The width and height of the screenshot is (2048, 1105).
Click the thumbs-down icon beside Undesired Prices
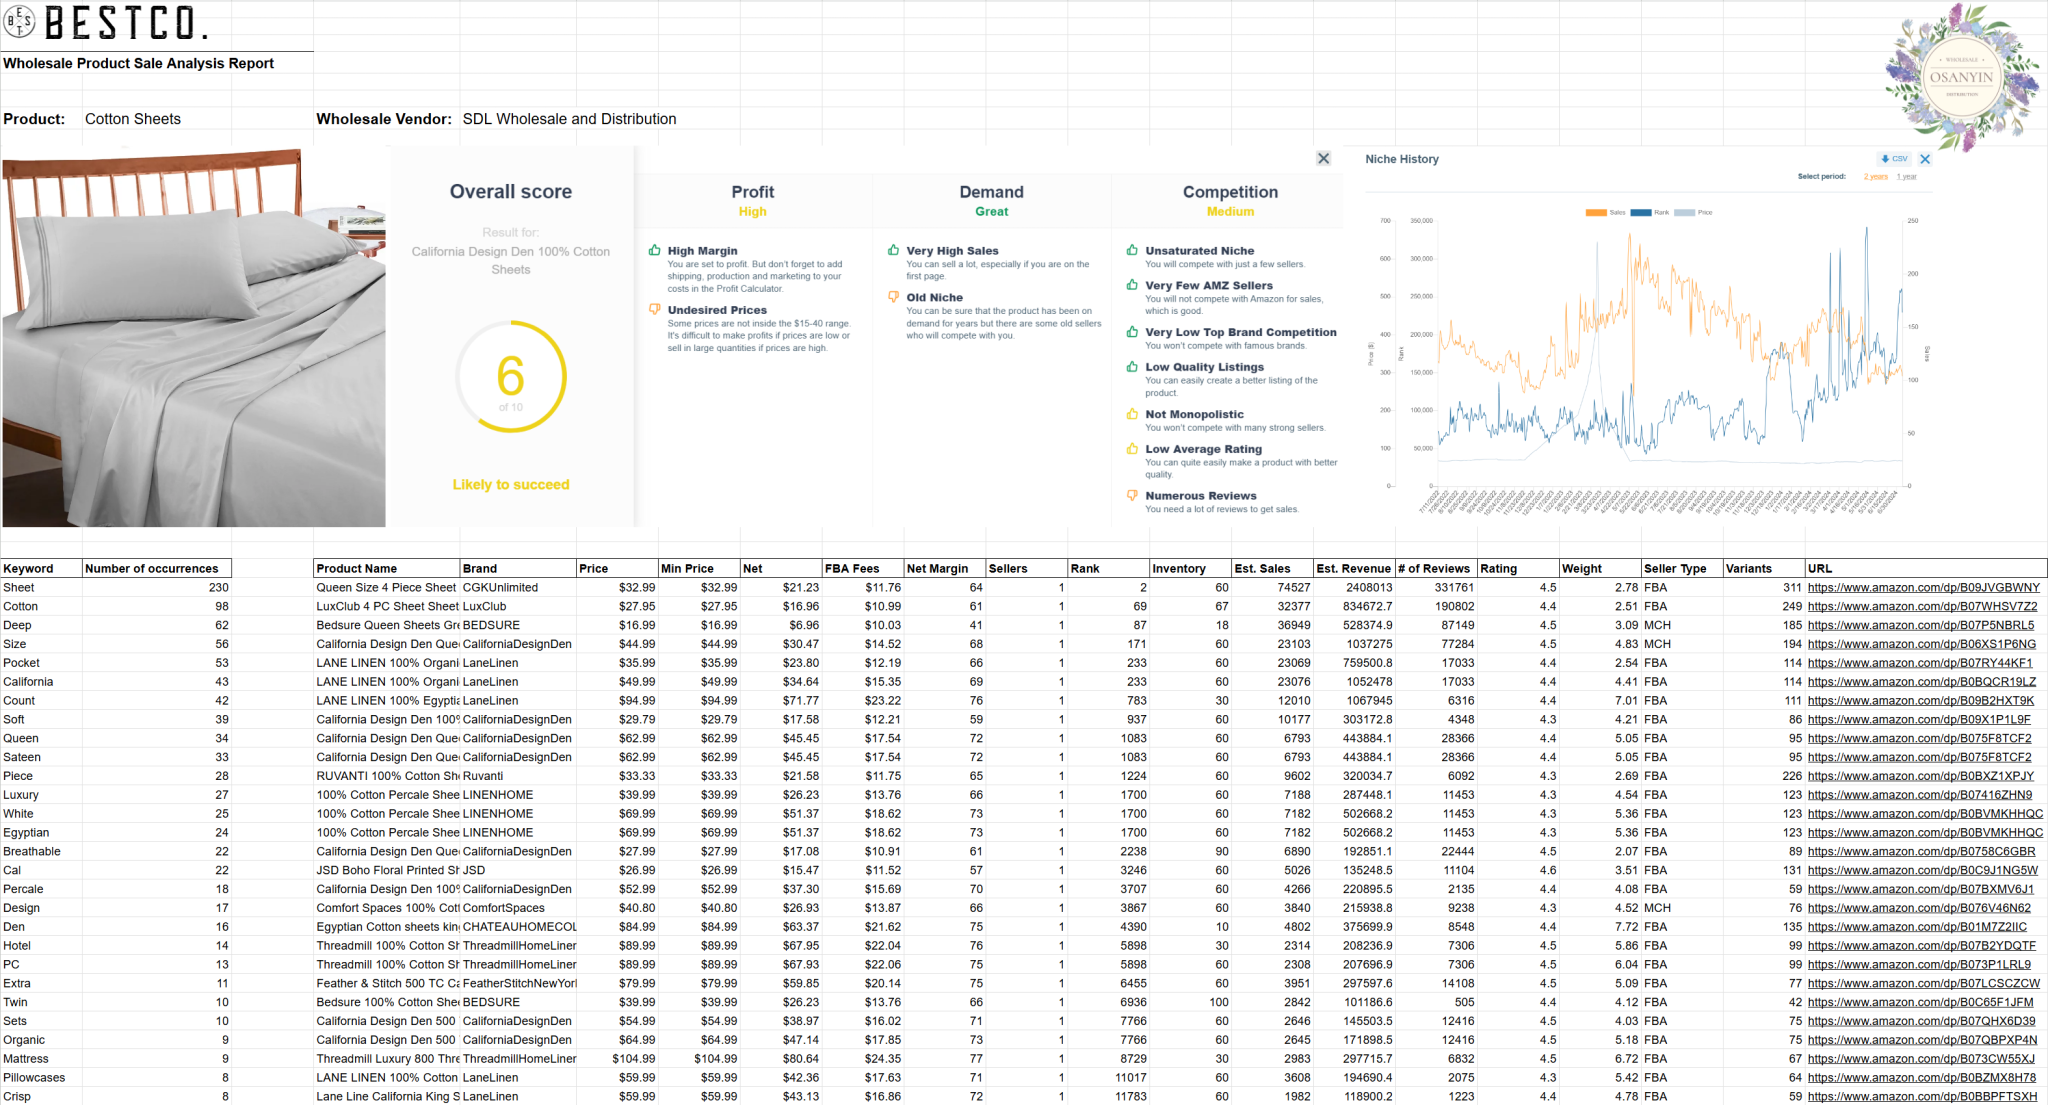click(654, 310)
